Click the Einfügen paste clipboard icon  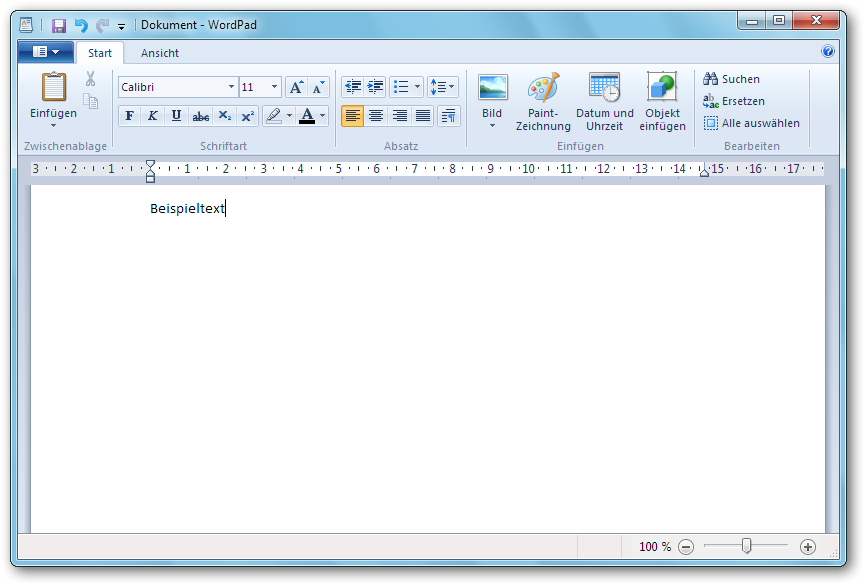point(54,87)
